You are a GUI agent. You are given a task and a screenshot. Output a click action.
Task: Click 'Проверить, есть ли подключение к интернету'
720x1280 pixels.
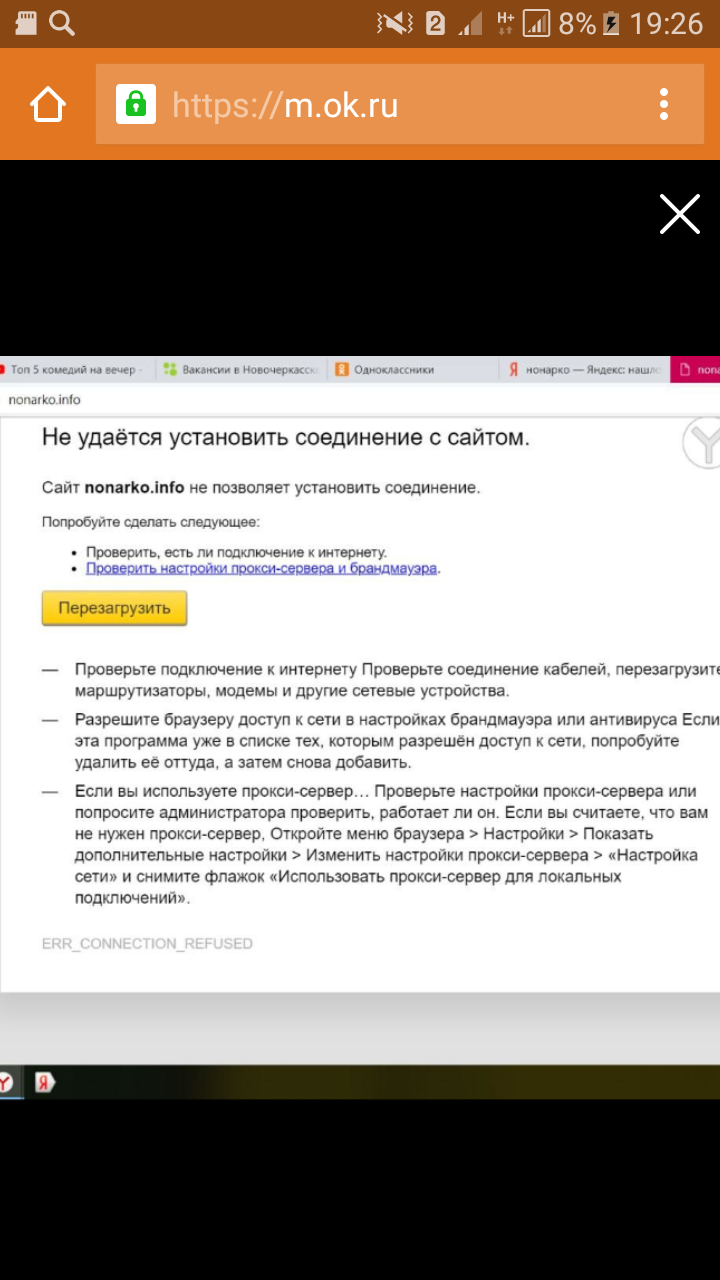[x=236, y=552]
